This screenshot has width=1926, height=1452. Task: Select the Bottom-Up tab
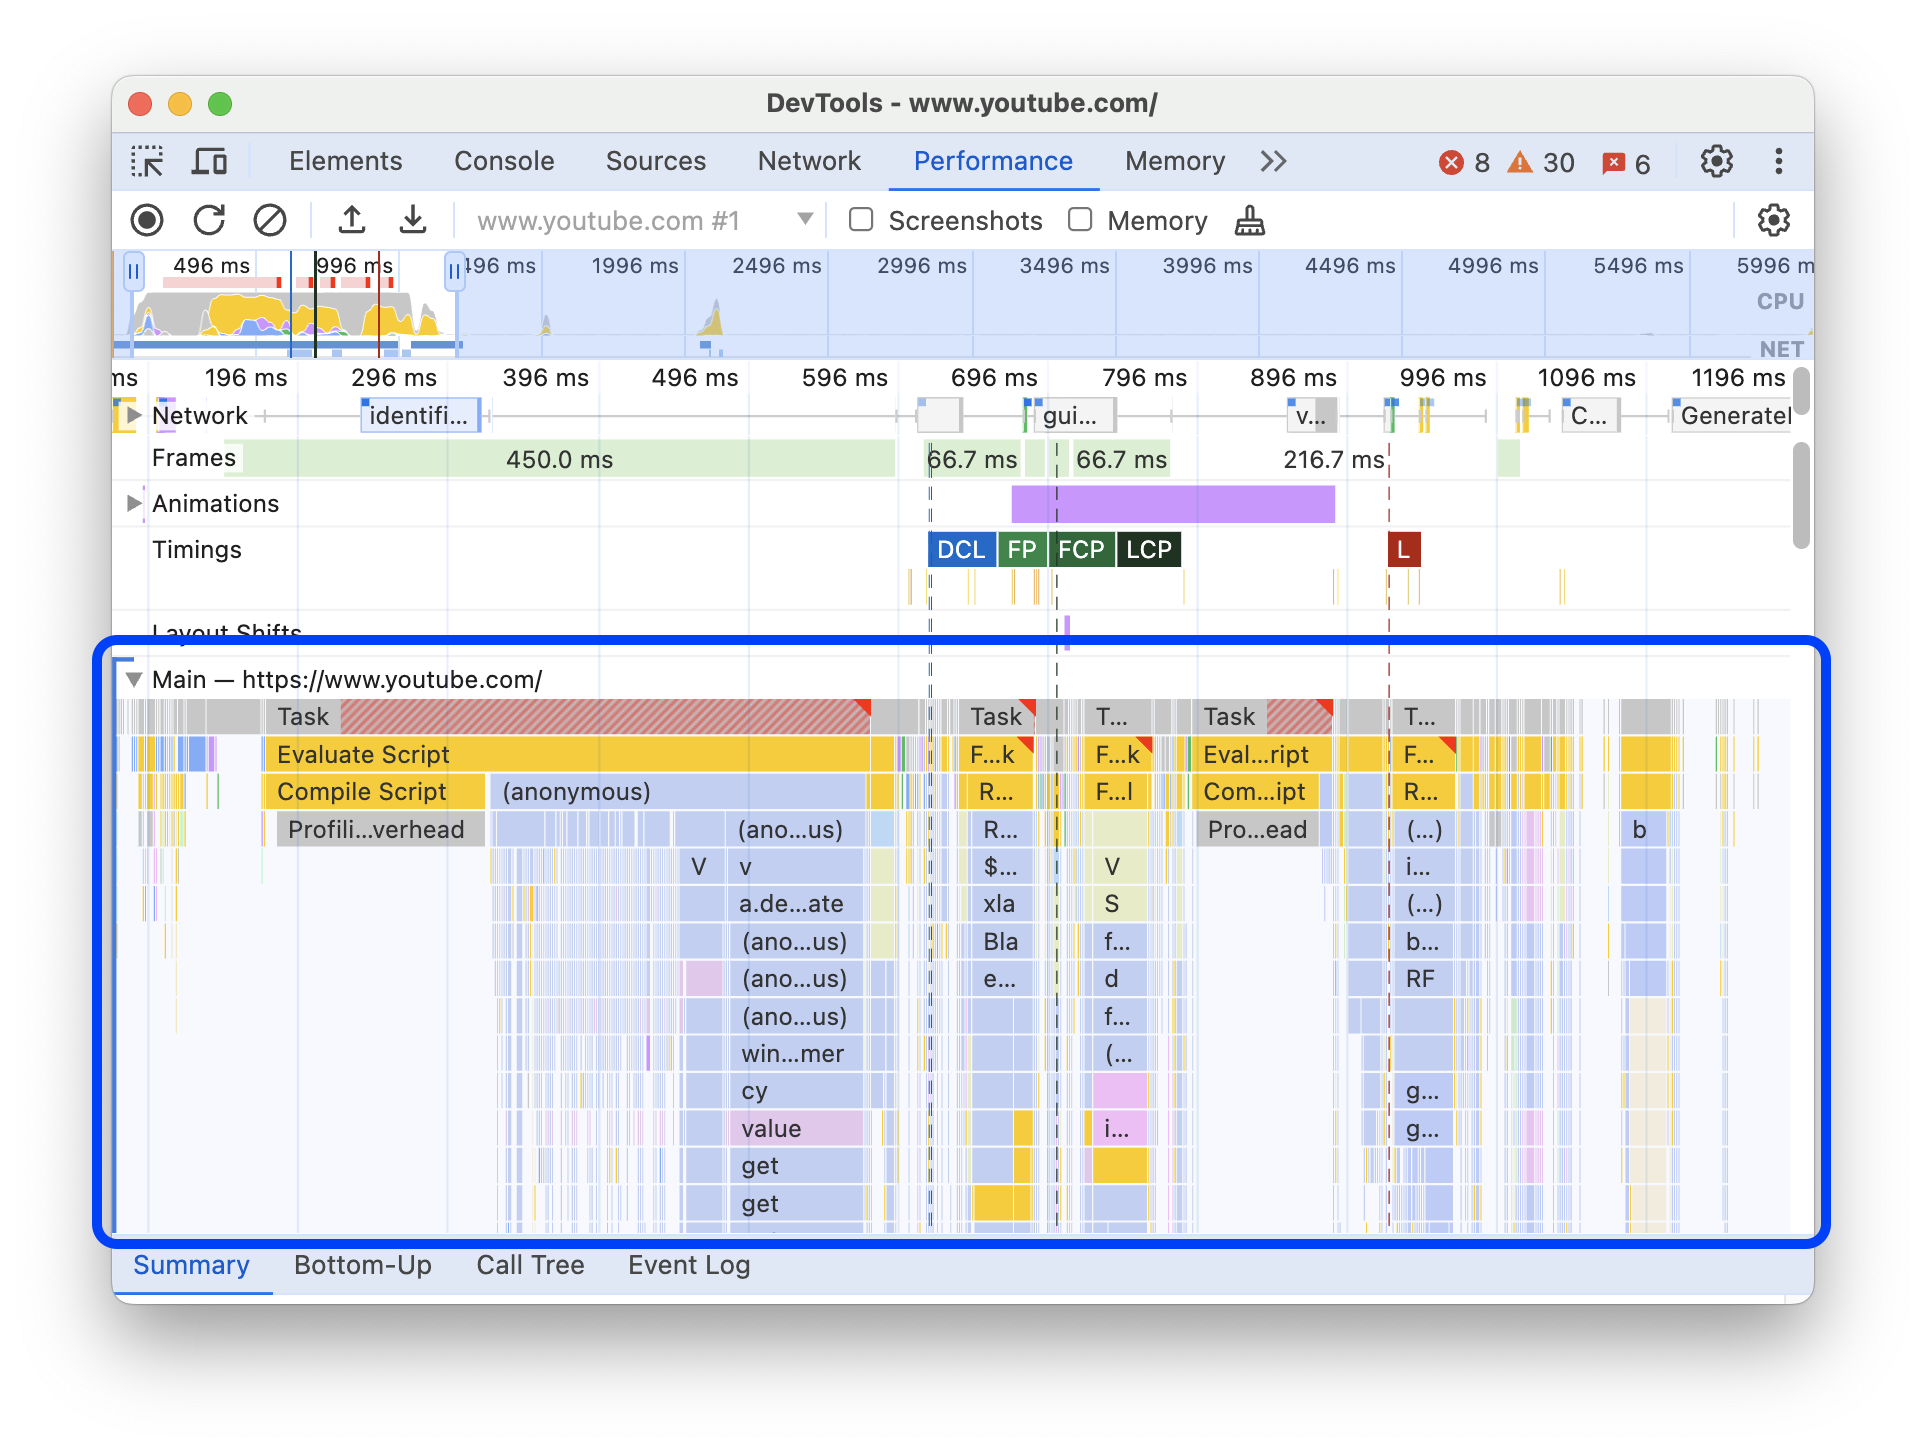(363, 1266)
